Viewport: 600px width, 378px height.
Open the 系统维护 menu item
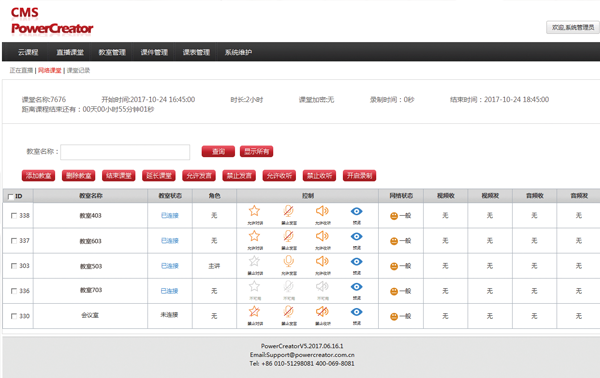[x=238, y=52]
